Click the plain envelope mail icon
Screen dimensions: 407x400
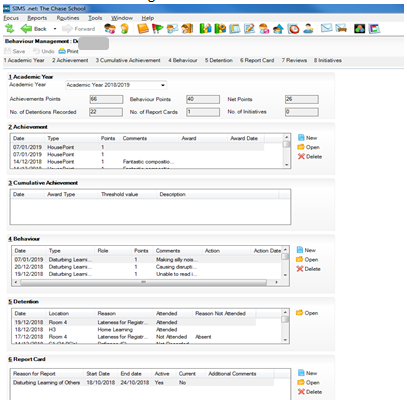pyautogui.click(x=327, y=28)
